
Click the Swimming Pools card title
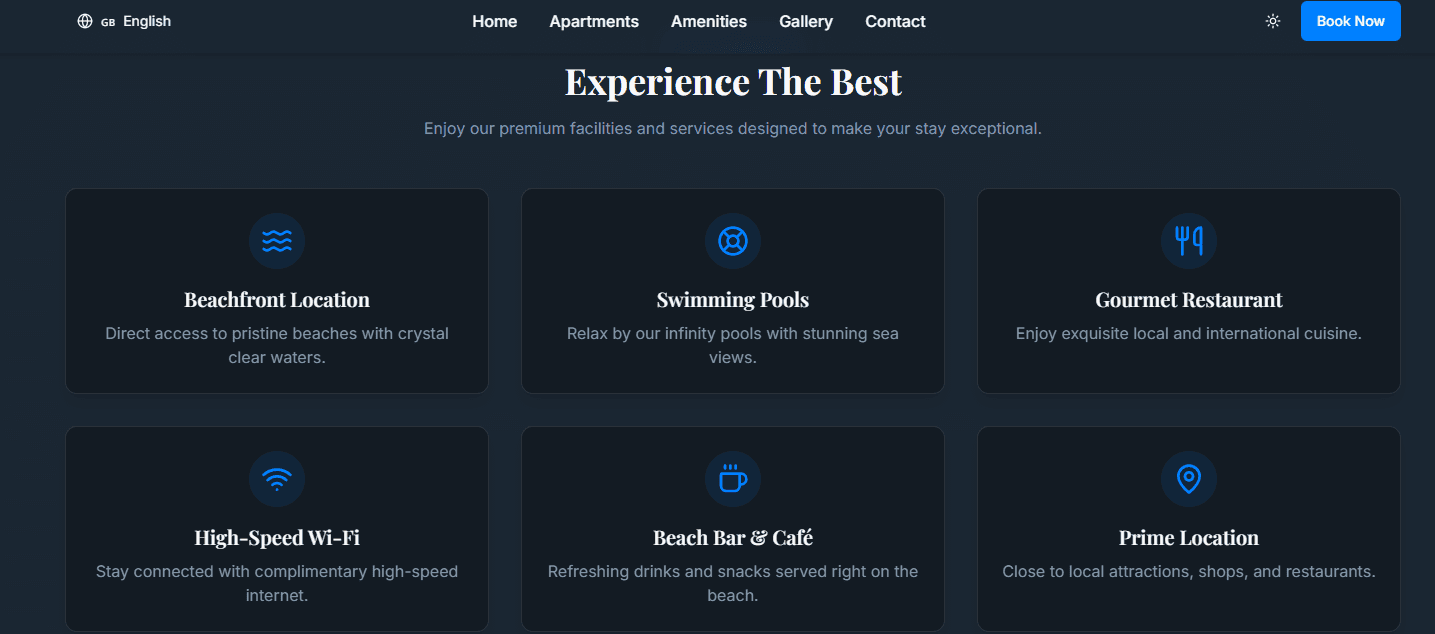[733, 300]
